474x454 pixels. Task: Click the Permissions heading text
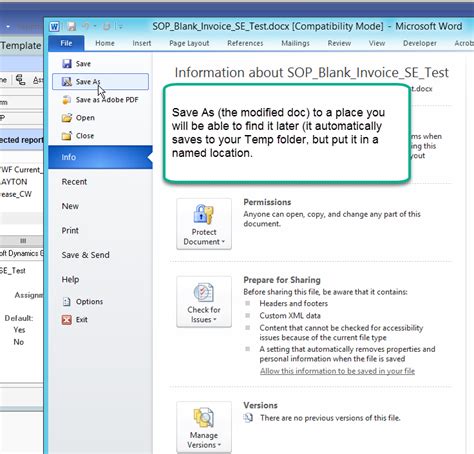pyautogui.click(x=267, y=202)
